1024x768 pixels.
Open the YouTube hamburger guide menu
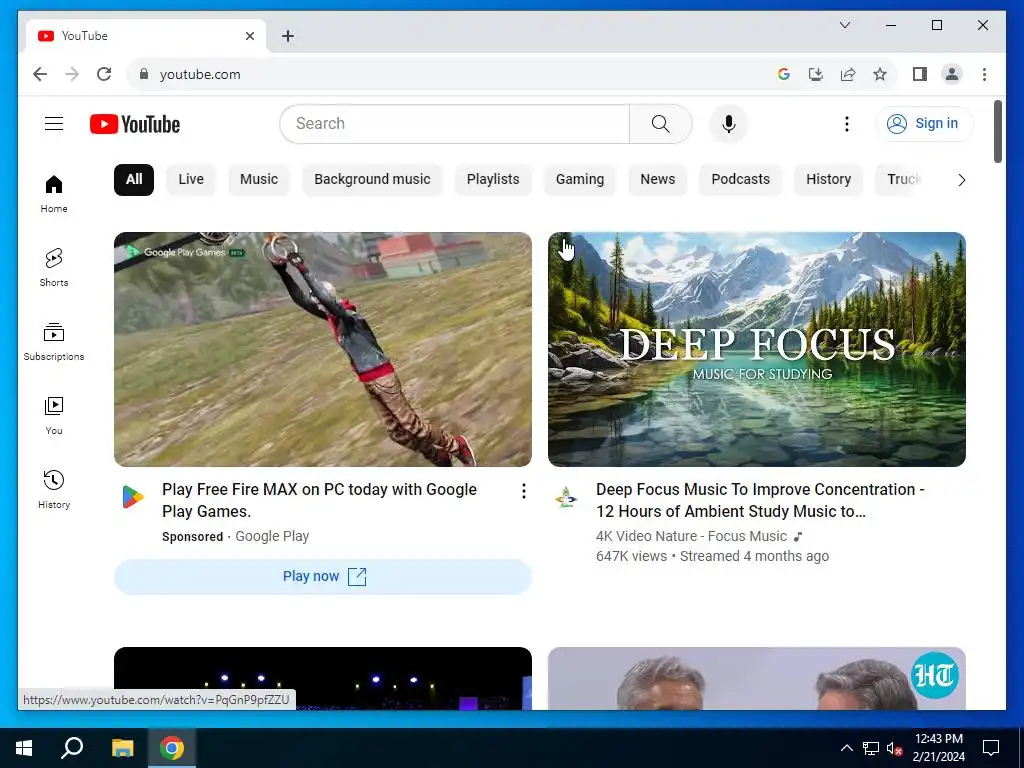[x=54, y=123]
